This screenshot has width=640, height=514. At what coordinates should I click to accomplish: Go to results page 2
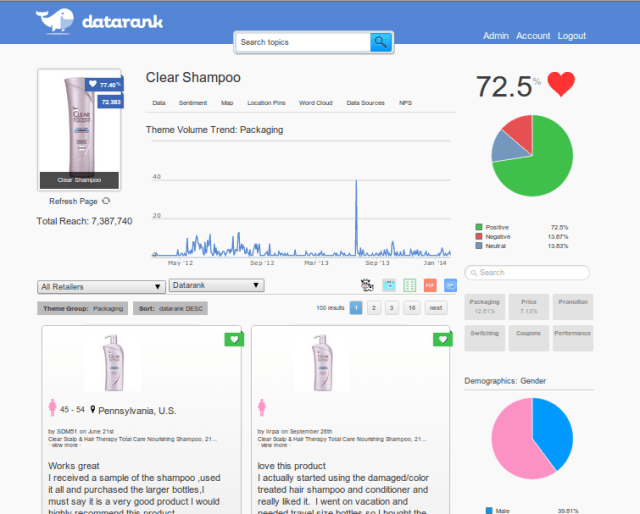(x=374, y=308)
